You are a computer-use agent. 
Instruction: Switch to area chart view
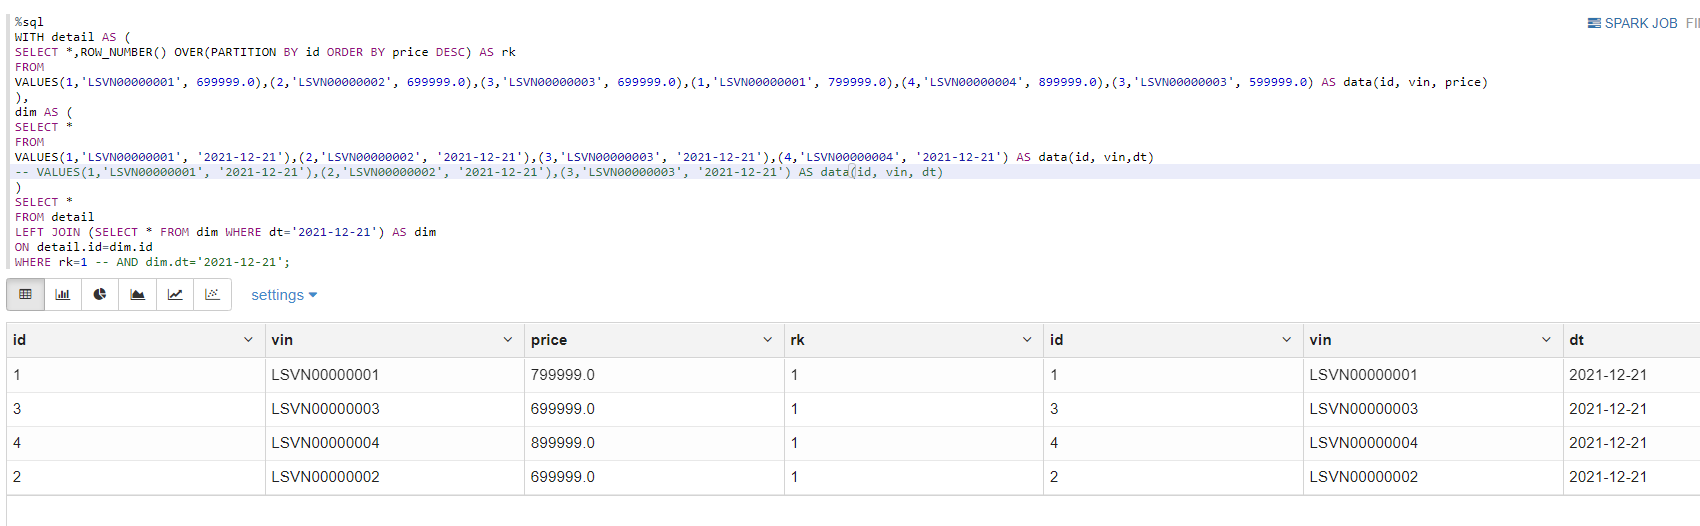(x=137, y=294)
